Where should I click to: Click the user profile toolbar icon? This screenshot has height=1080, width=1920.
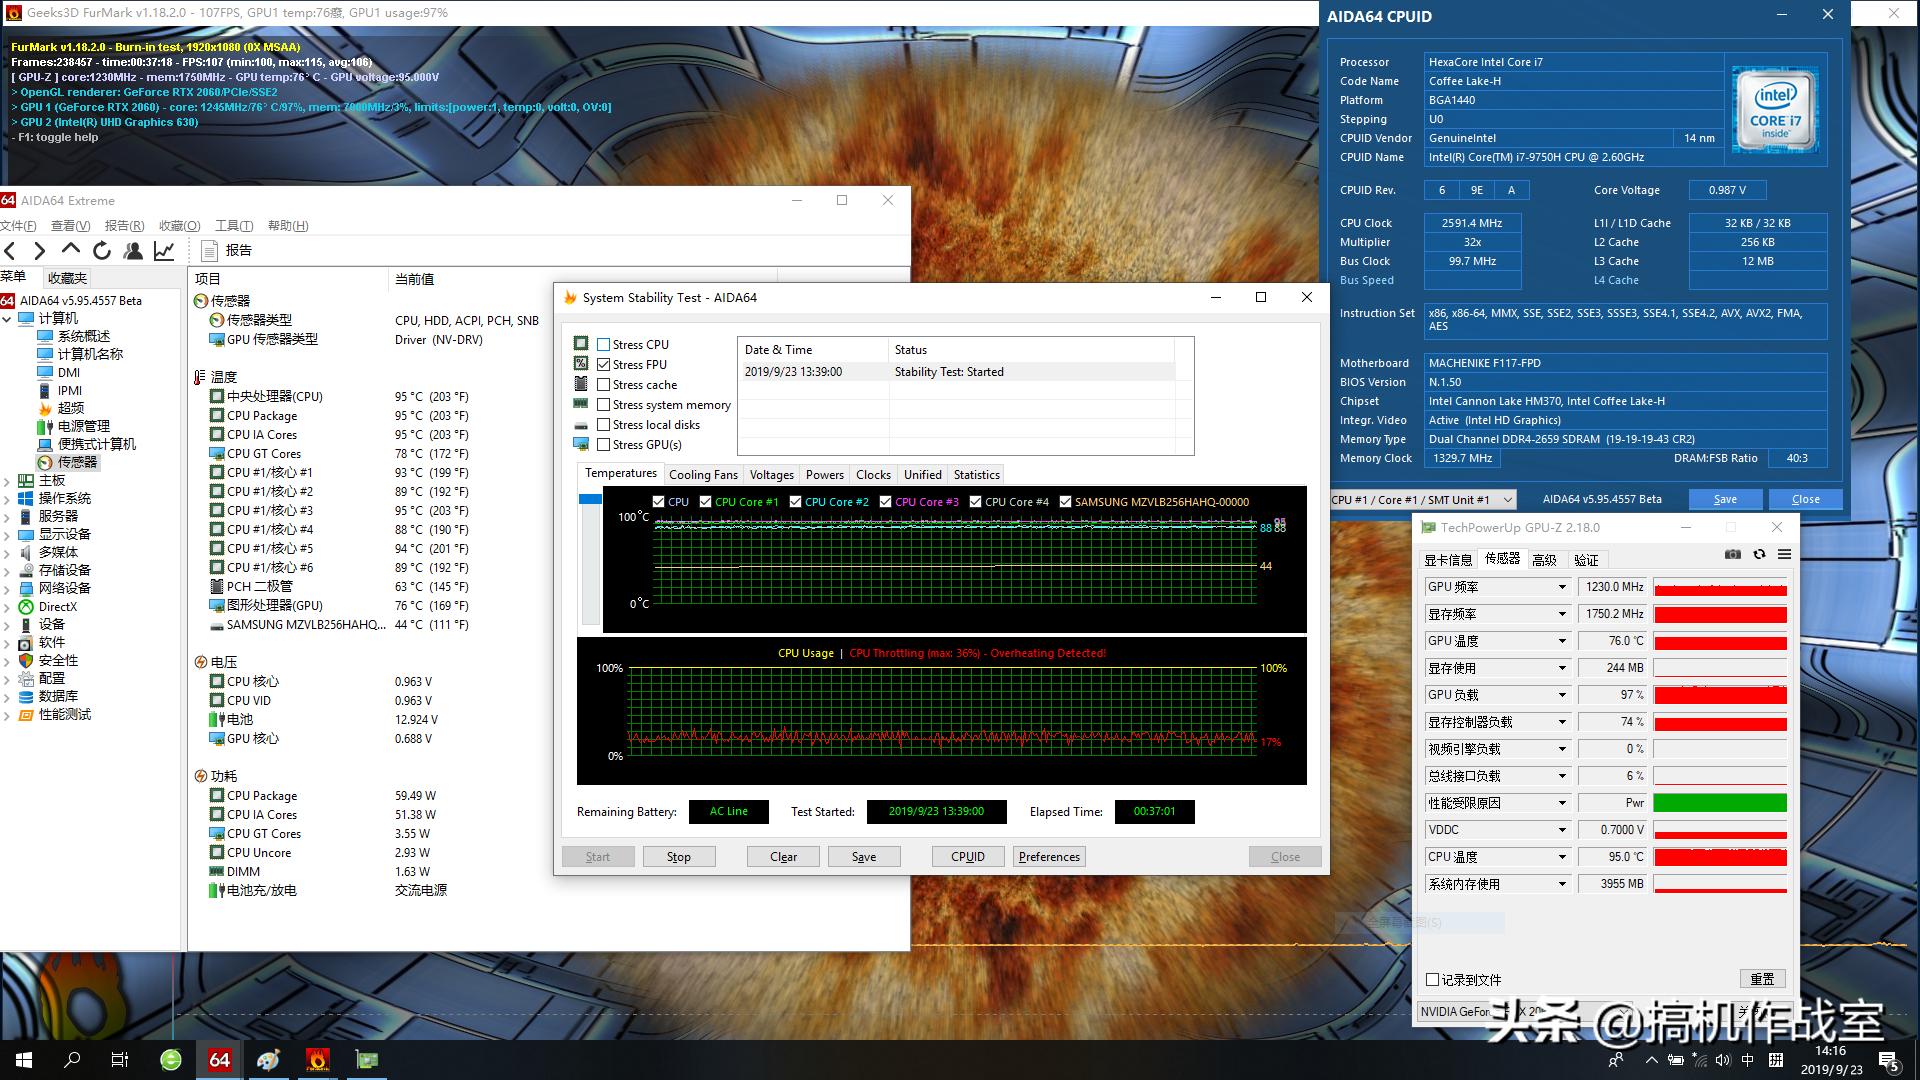pos(132,251)
